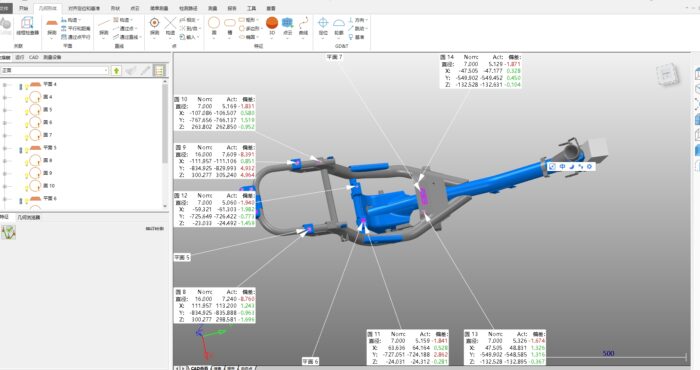Click the gear icon in mini toolbar

pos(589,166)
